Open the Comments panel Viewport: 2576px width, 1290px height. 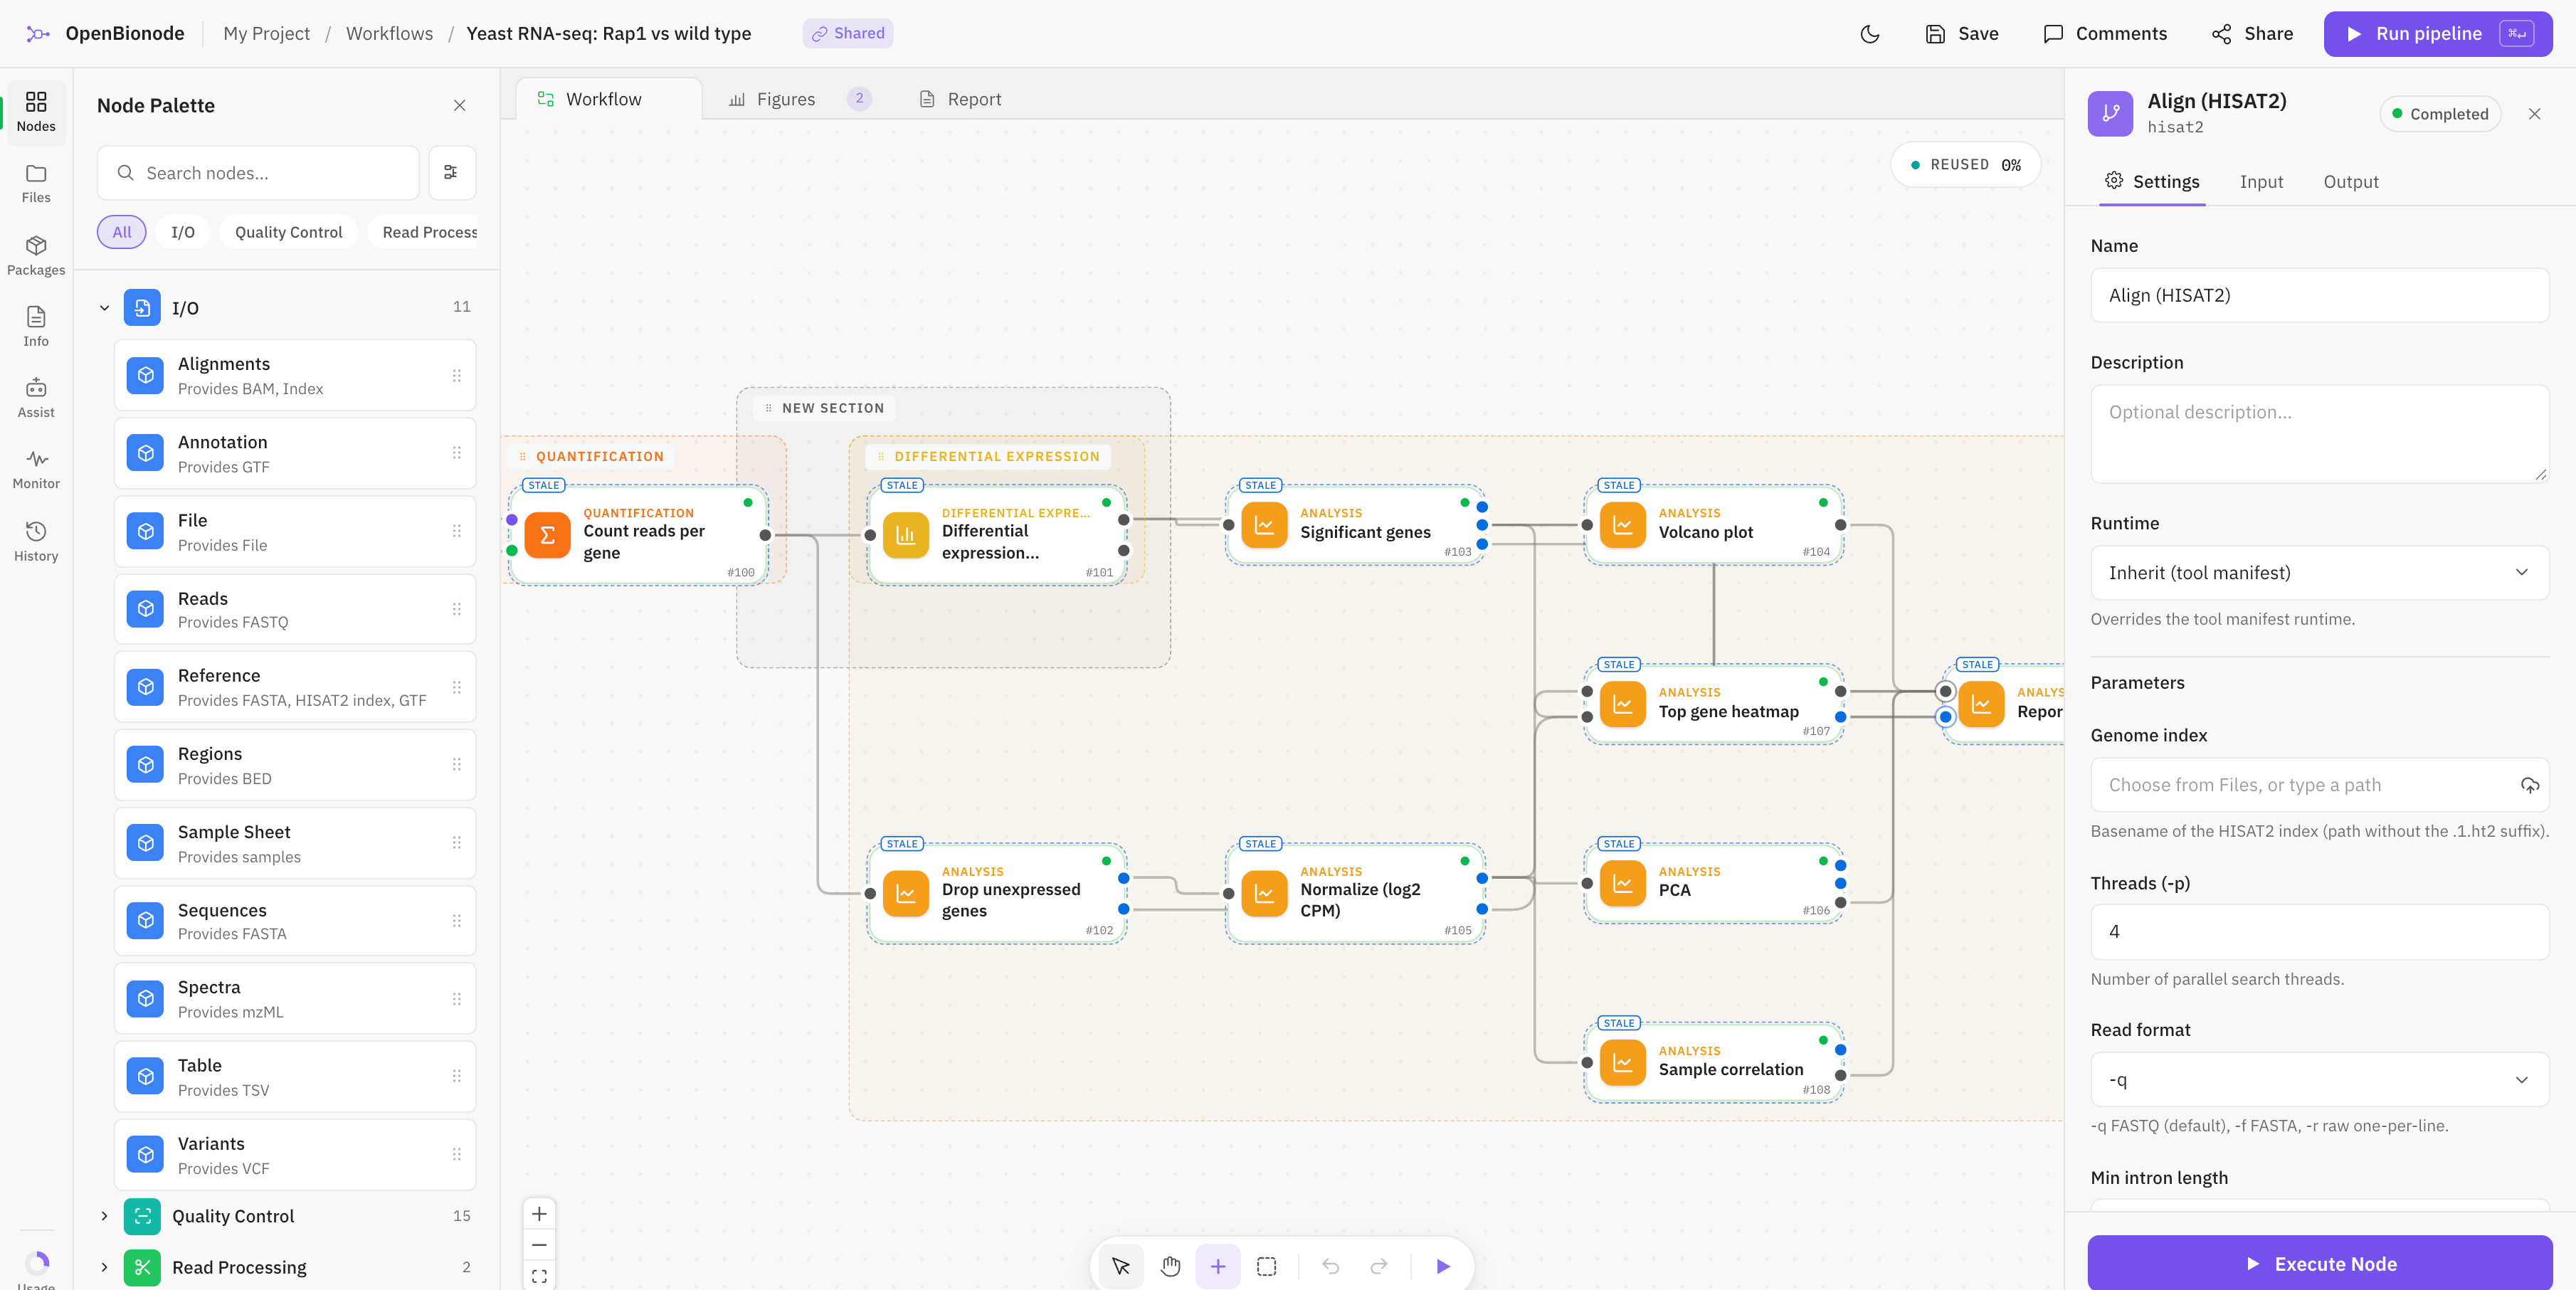[2105, 34]
